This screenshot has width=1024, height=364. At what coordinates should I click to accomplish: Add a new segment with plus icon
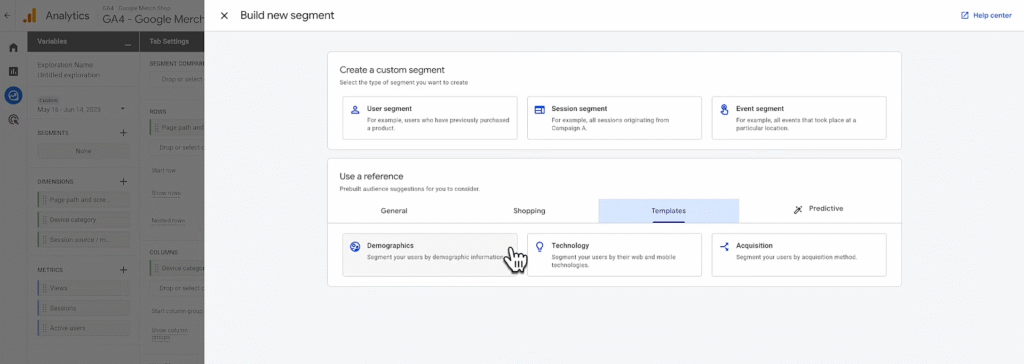(x=123, y=133)
